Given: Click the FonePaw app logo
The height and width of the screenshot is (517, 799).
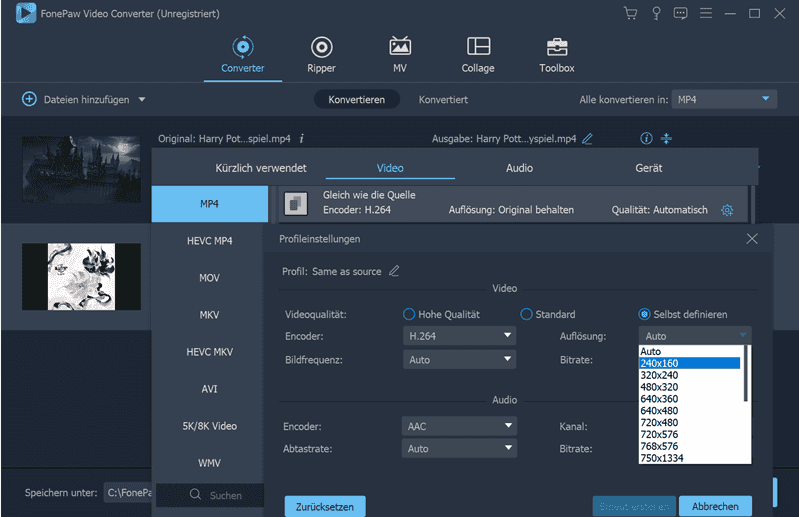Looking at the screenshot, I should [x=26, y=13].
